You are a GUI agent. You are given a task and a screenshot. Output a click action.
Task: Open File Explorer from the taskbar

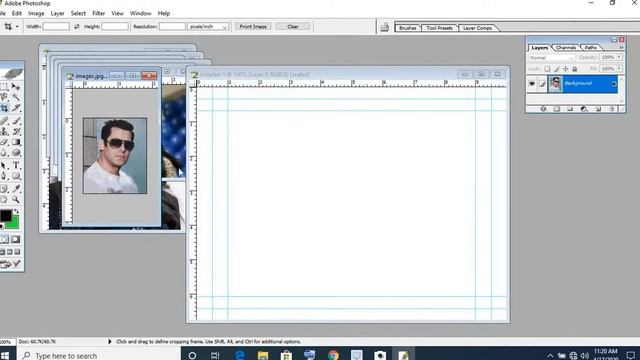[263, 355]
